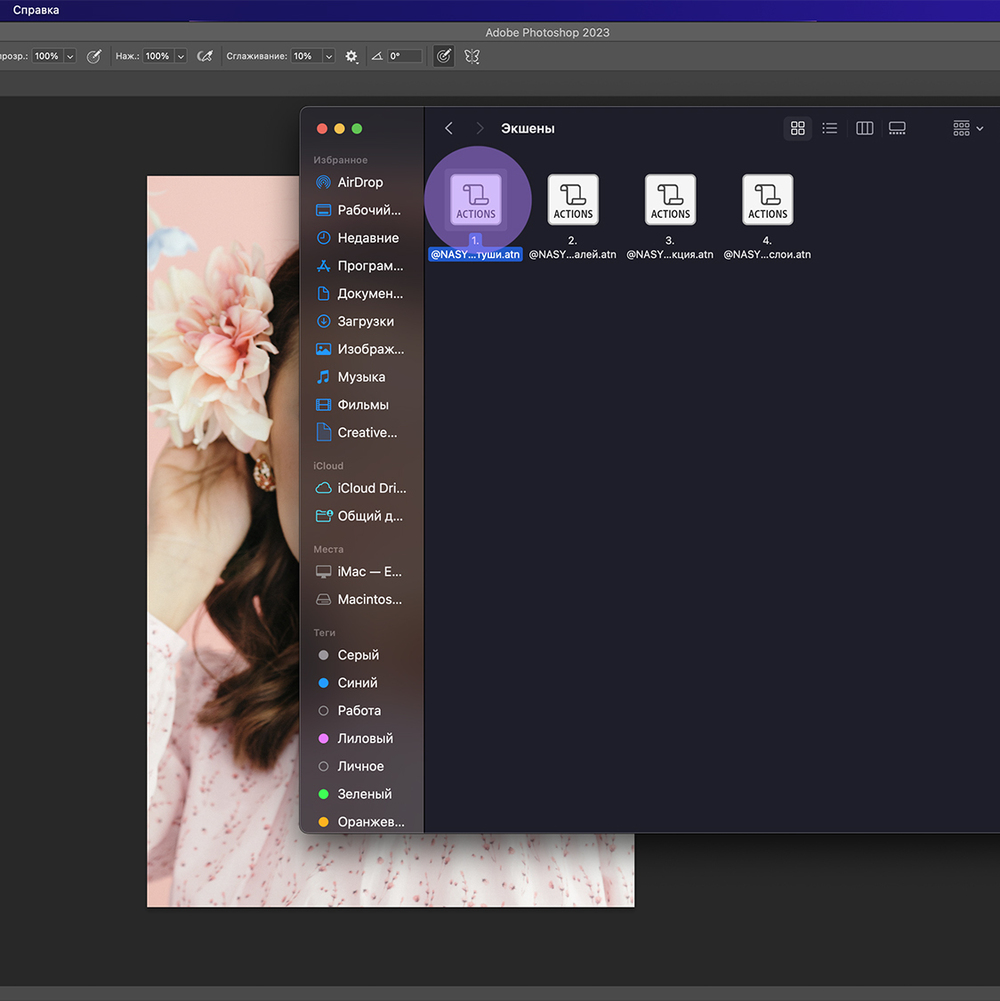The image size is (1000, 1001).
Task: Open AirDrop from the sidebar
Action: 360,183
